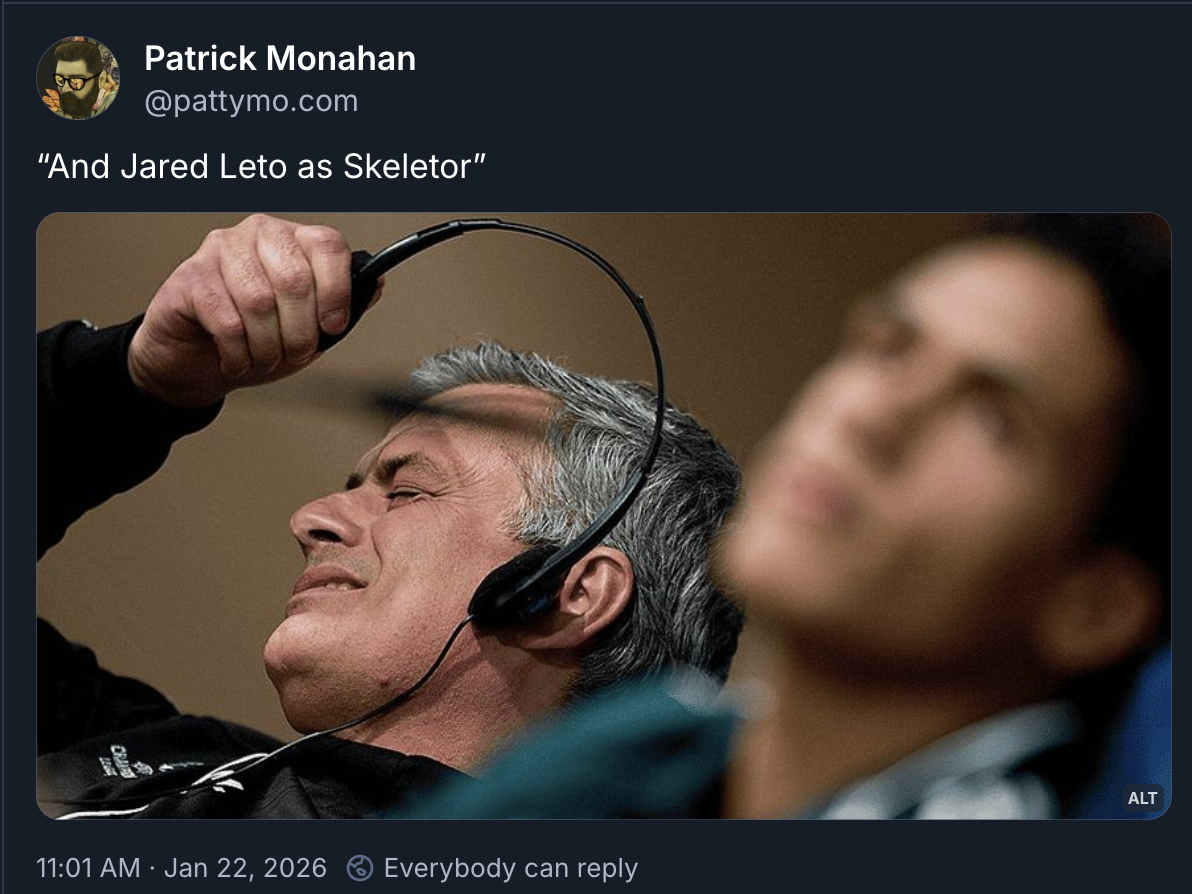Click the globe reply-settings icon
The height and width of the screenshot is (894, 1192).
tap(360, 867)
